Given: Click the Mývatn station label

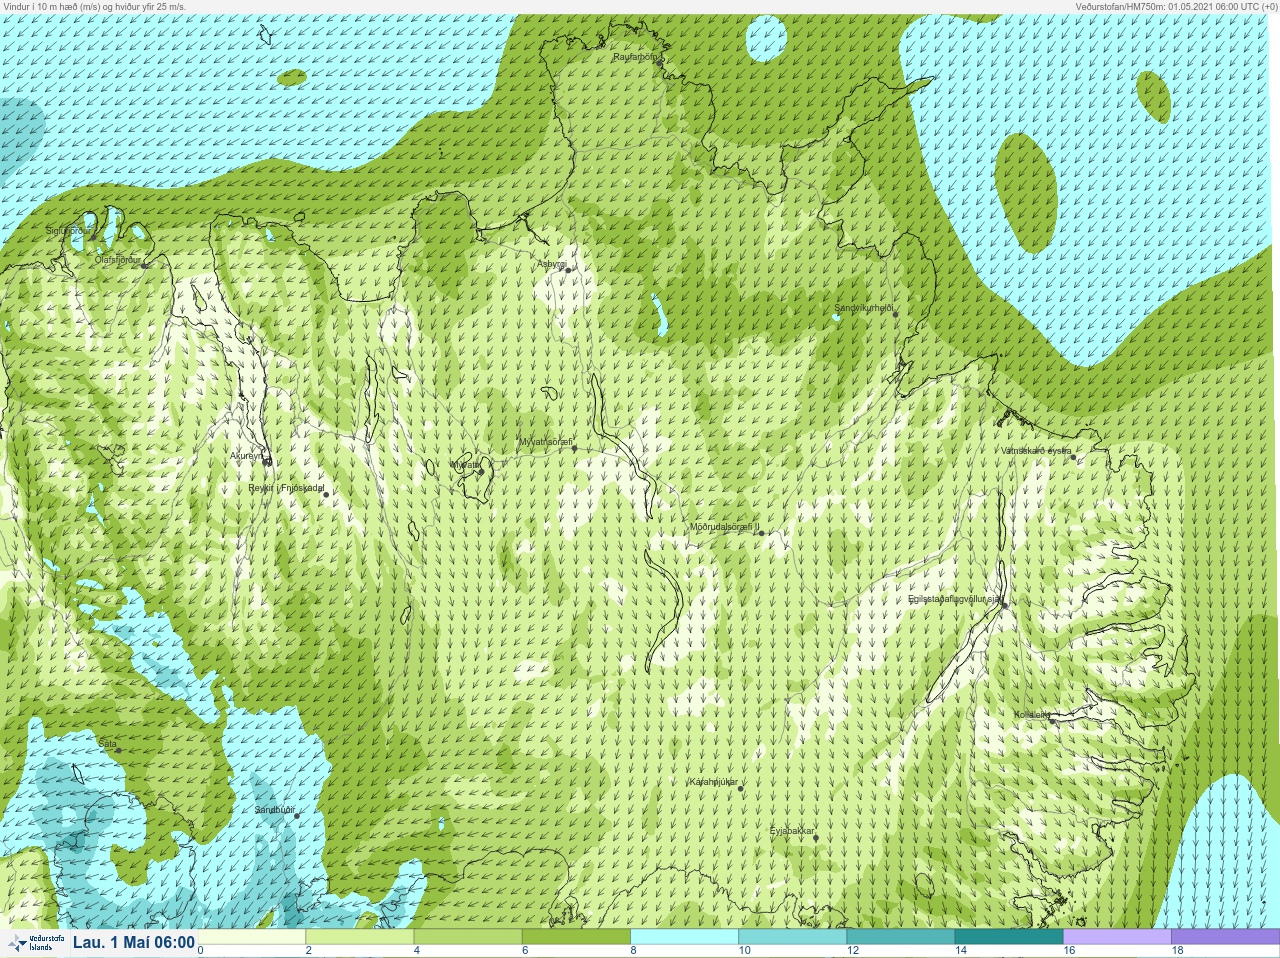Looking at the screenshot, I should 464,465.
